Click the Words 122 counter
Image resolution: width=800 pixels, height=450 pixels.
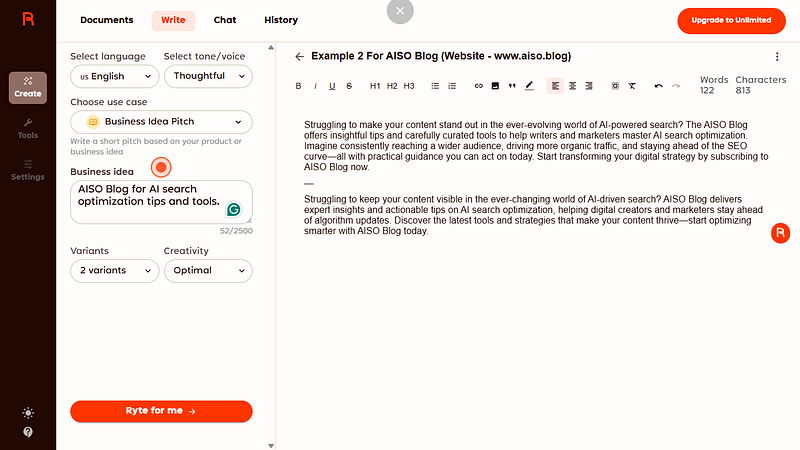[x=714, y=85]
